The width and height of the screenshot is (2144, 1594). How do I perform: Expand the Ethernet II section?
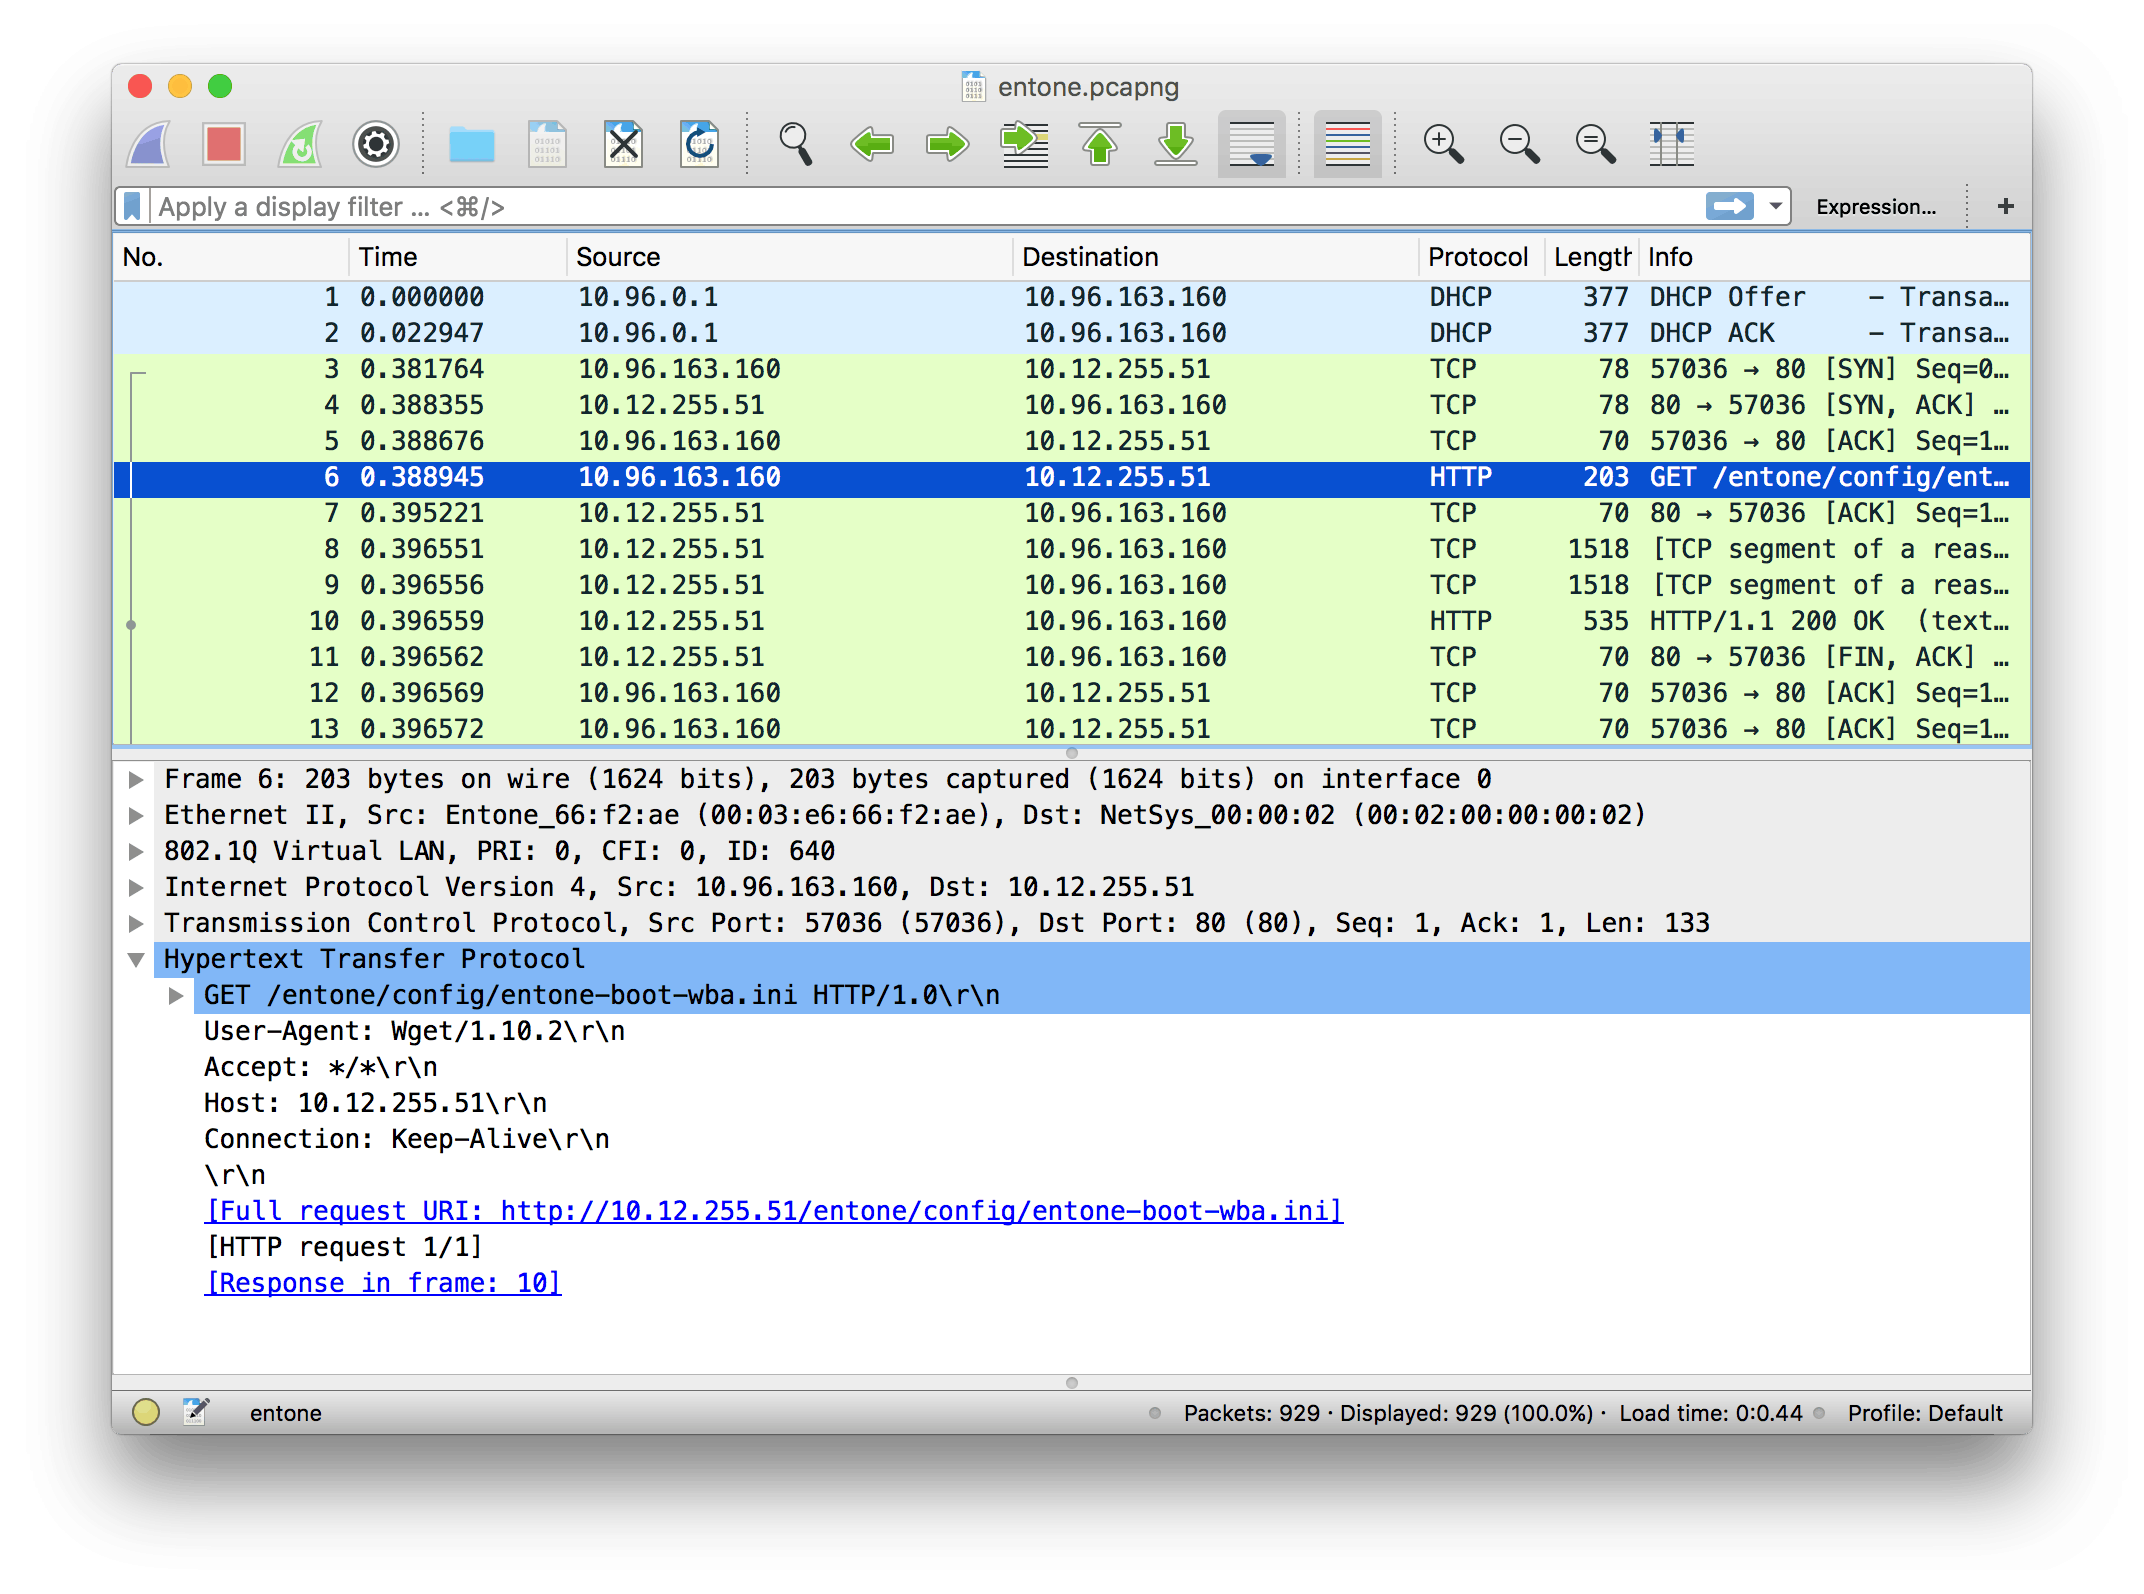tap(135, 814)
